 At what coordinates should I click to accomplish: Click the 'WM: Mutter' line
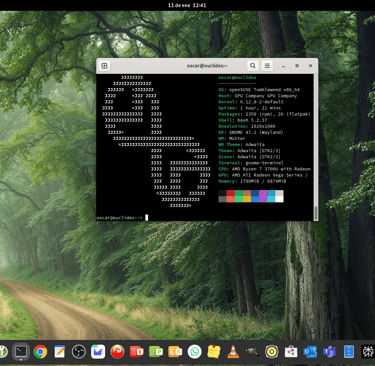tap(232, 138)
